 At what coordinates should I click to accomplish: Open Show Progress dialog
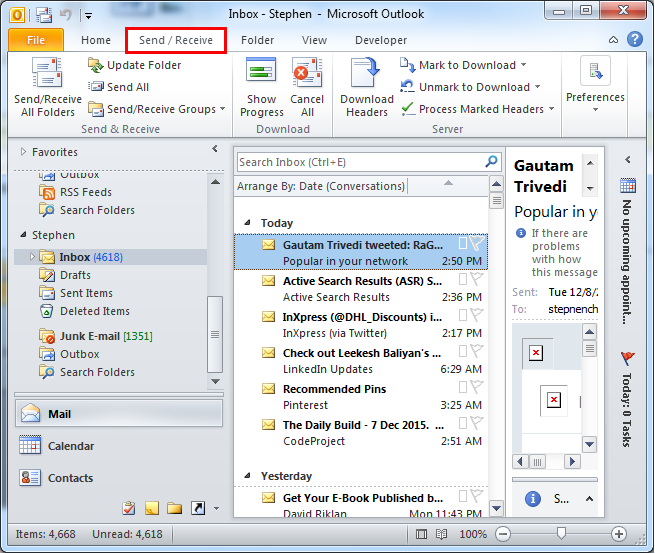coord(261,88)
